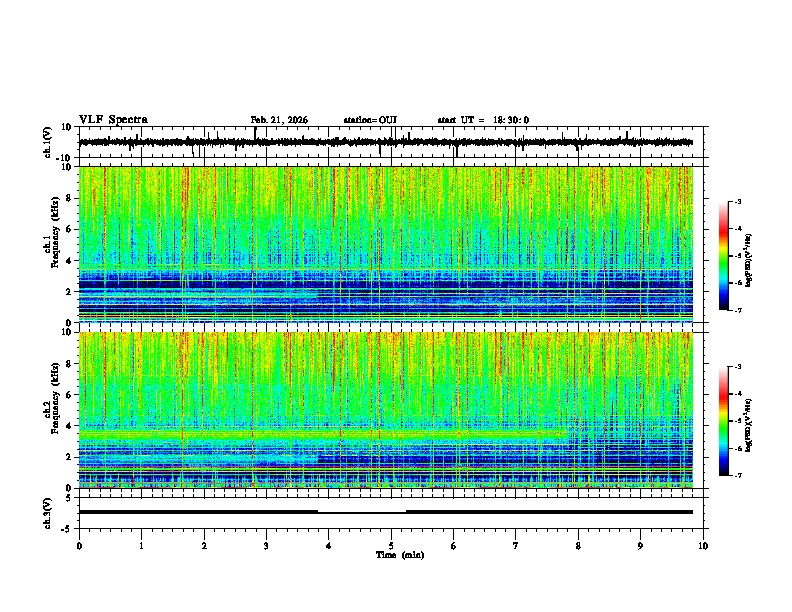Click the "0" tick on the time axis
The height and width of the screenshot is (612, 792).
[x=79, y=546]
